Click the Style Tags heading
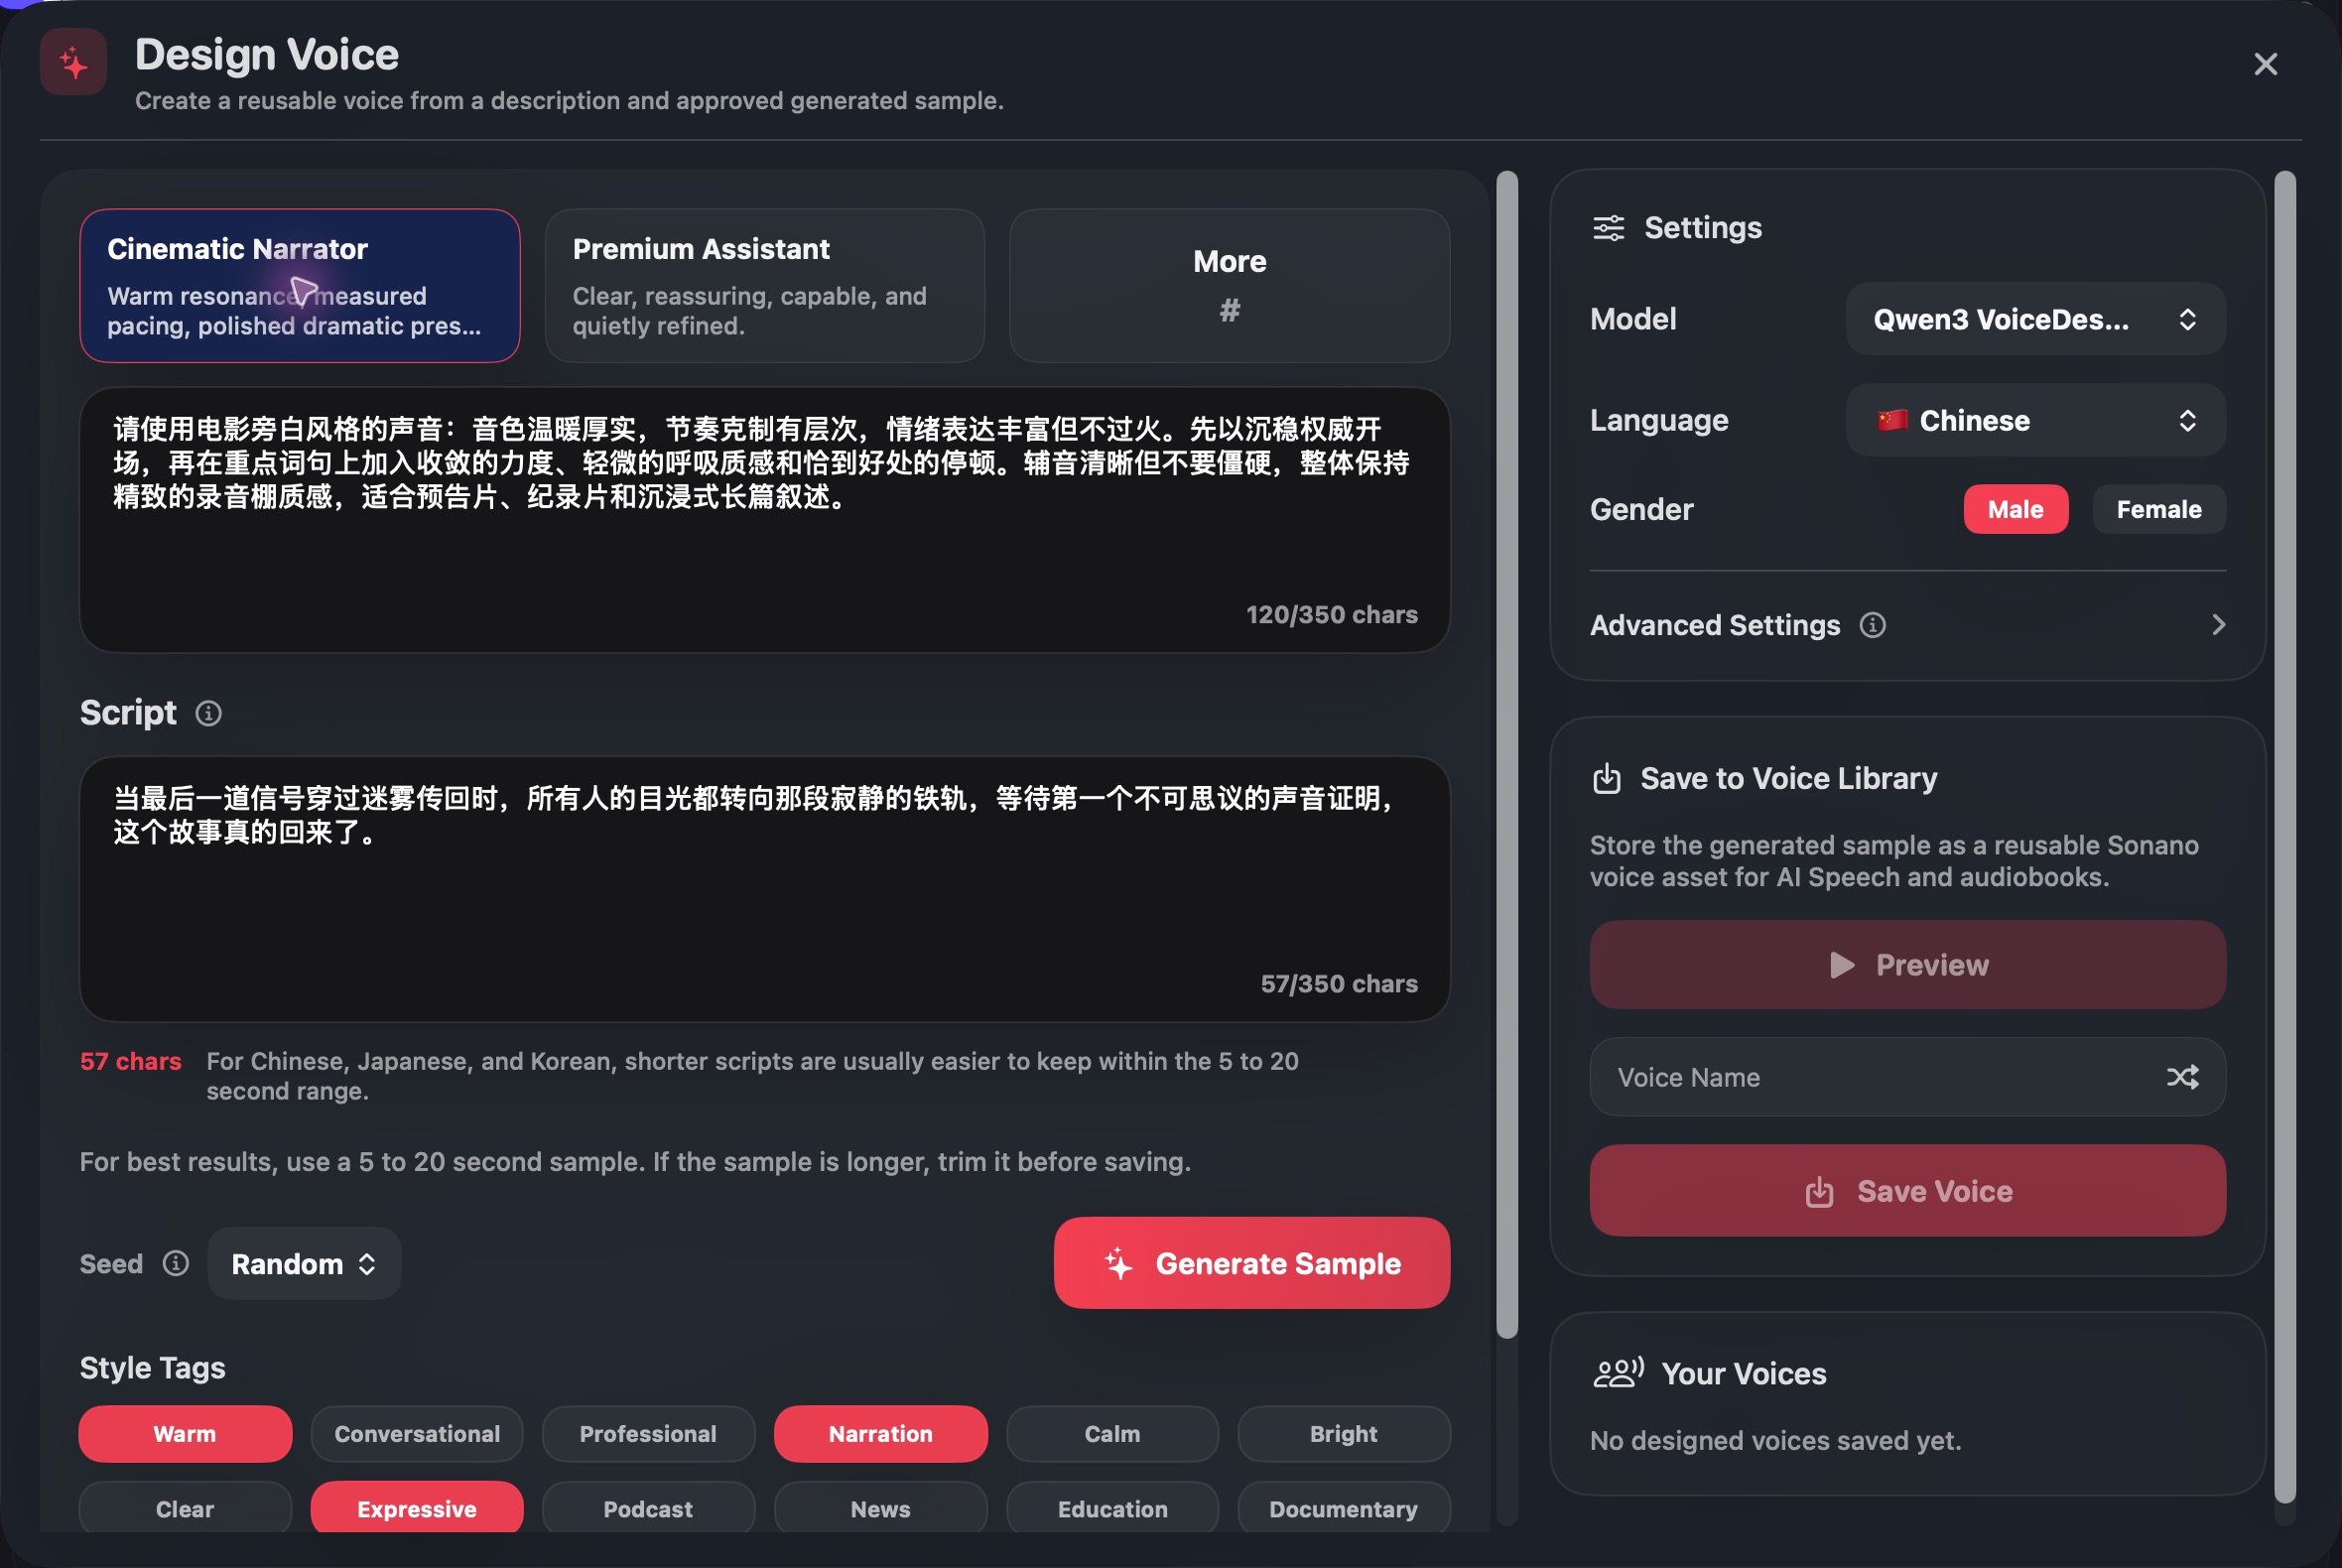The image size is (2342, 1568). (152, 1367)
